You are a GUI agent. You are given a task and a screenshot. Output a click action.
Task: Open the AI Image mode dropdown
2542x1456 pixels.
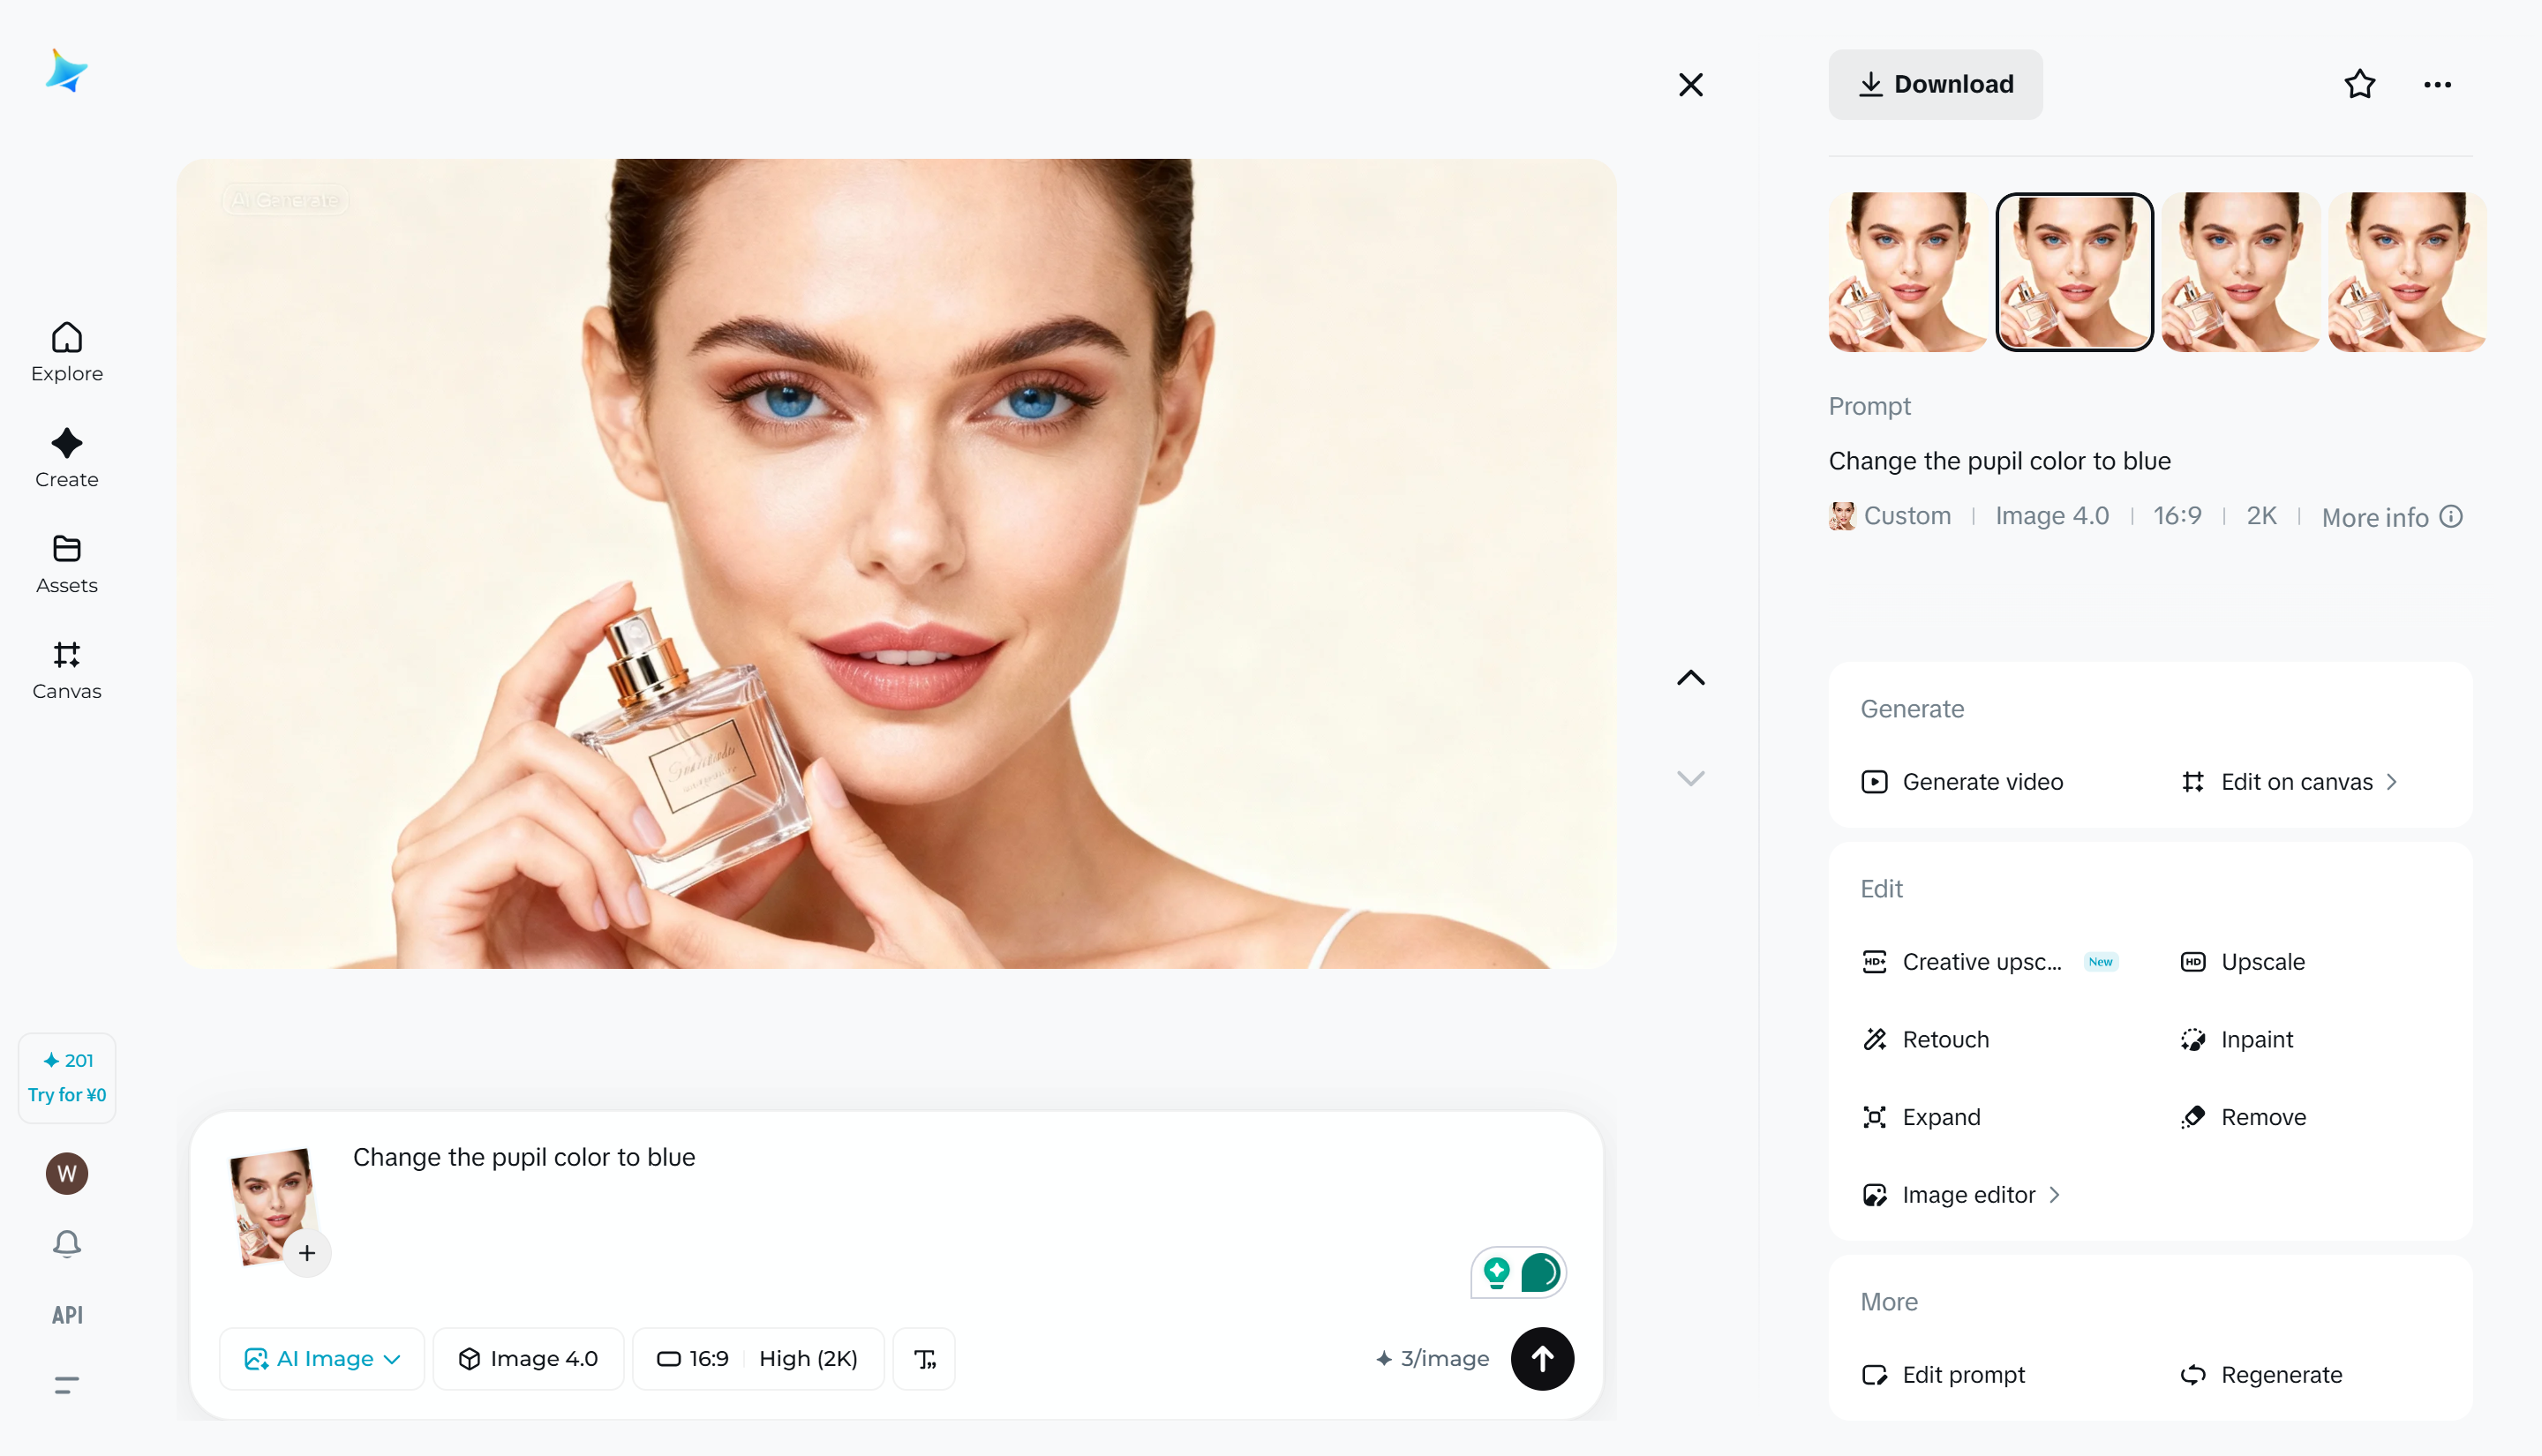tap(322, 1359)
